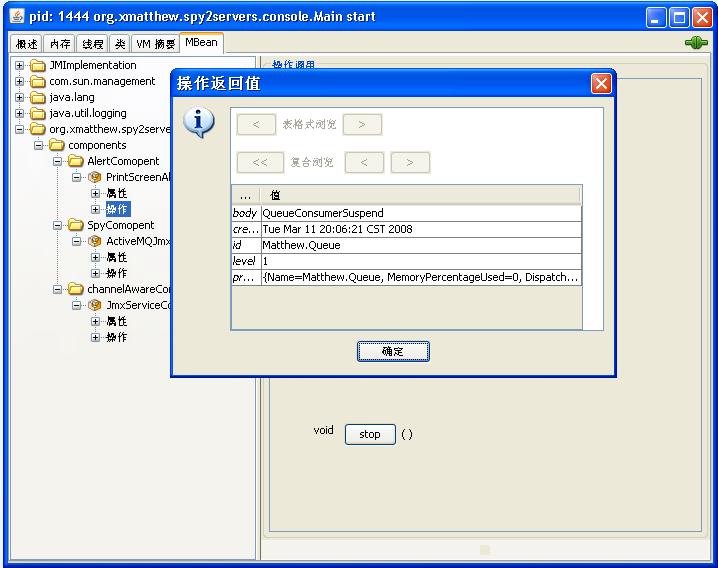Collapse the JmxServiceCo MBean node
Viewport: 718px width, 568px height.
76,306
